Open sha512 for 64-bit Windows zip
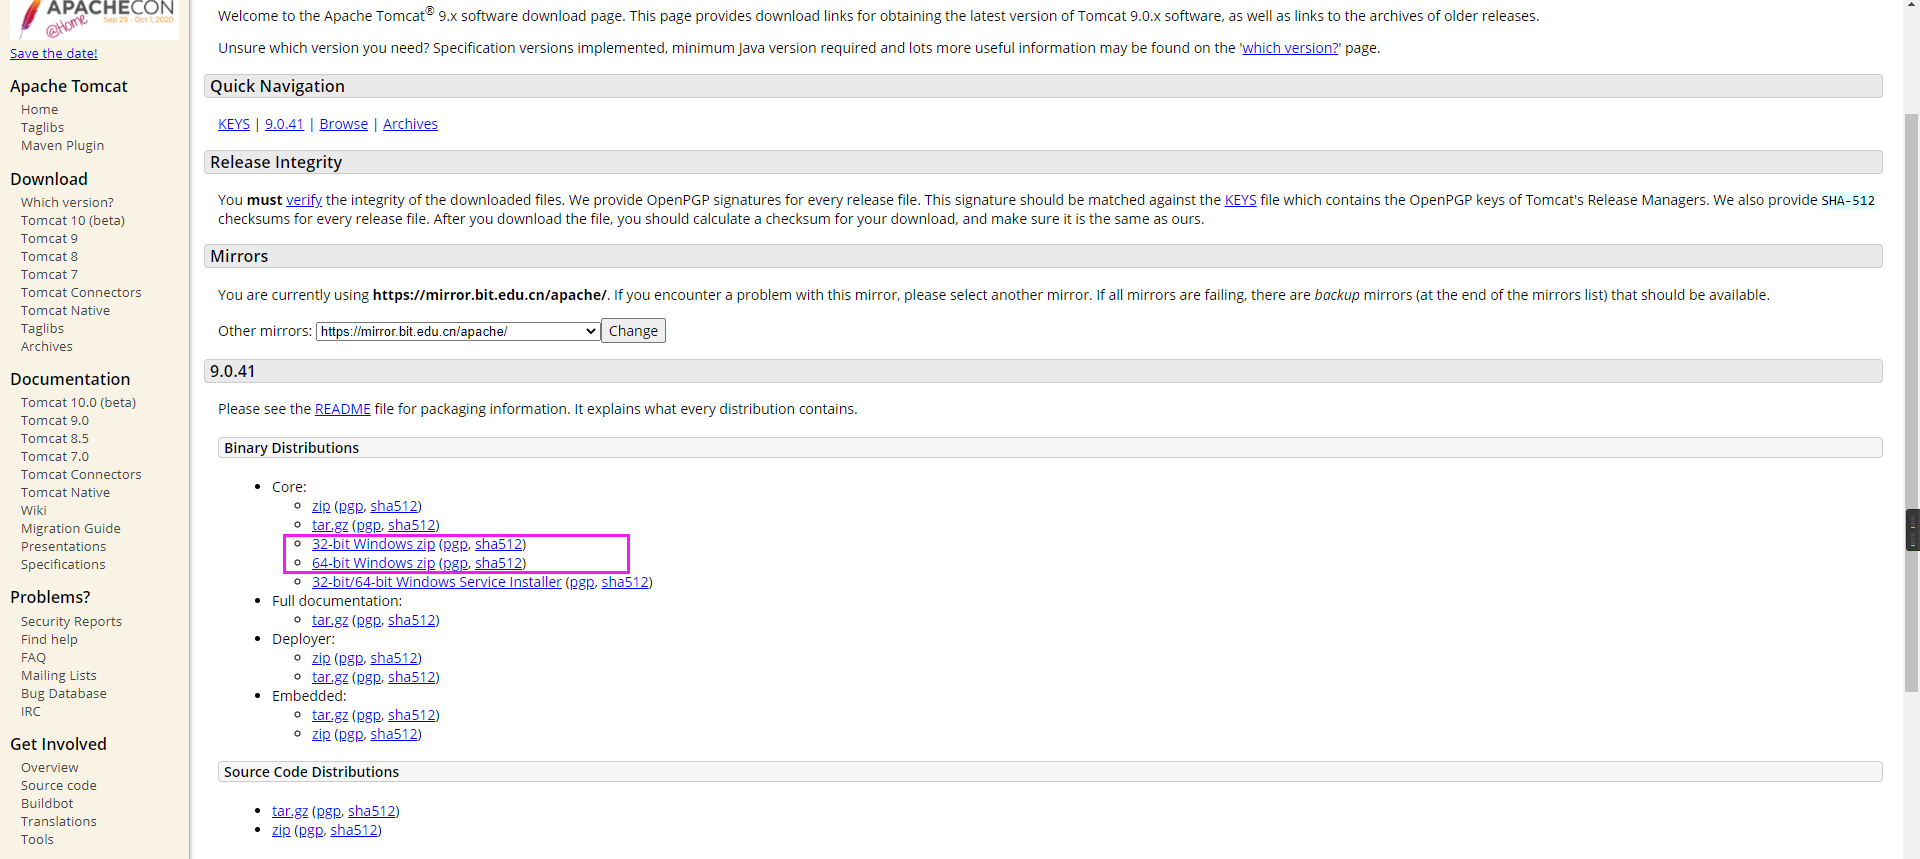The image size is (1920, 859). tap(498, 563)
